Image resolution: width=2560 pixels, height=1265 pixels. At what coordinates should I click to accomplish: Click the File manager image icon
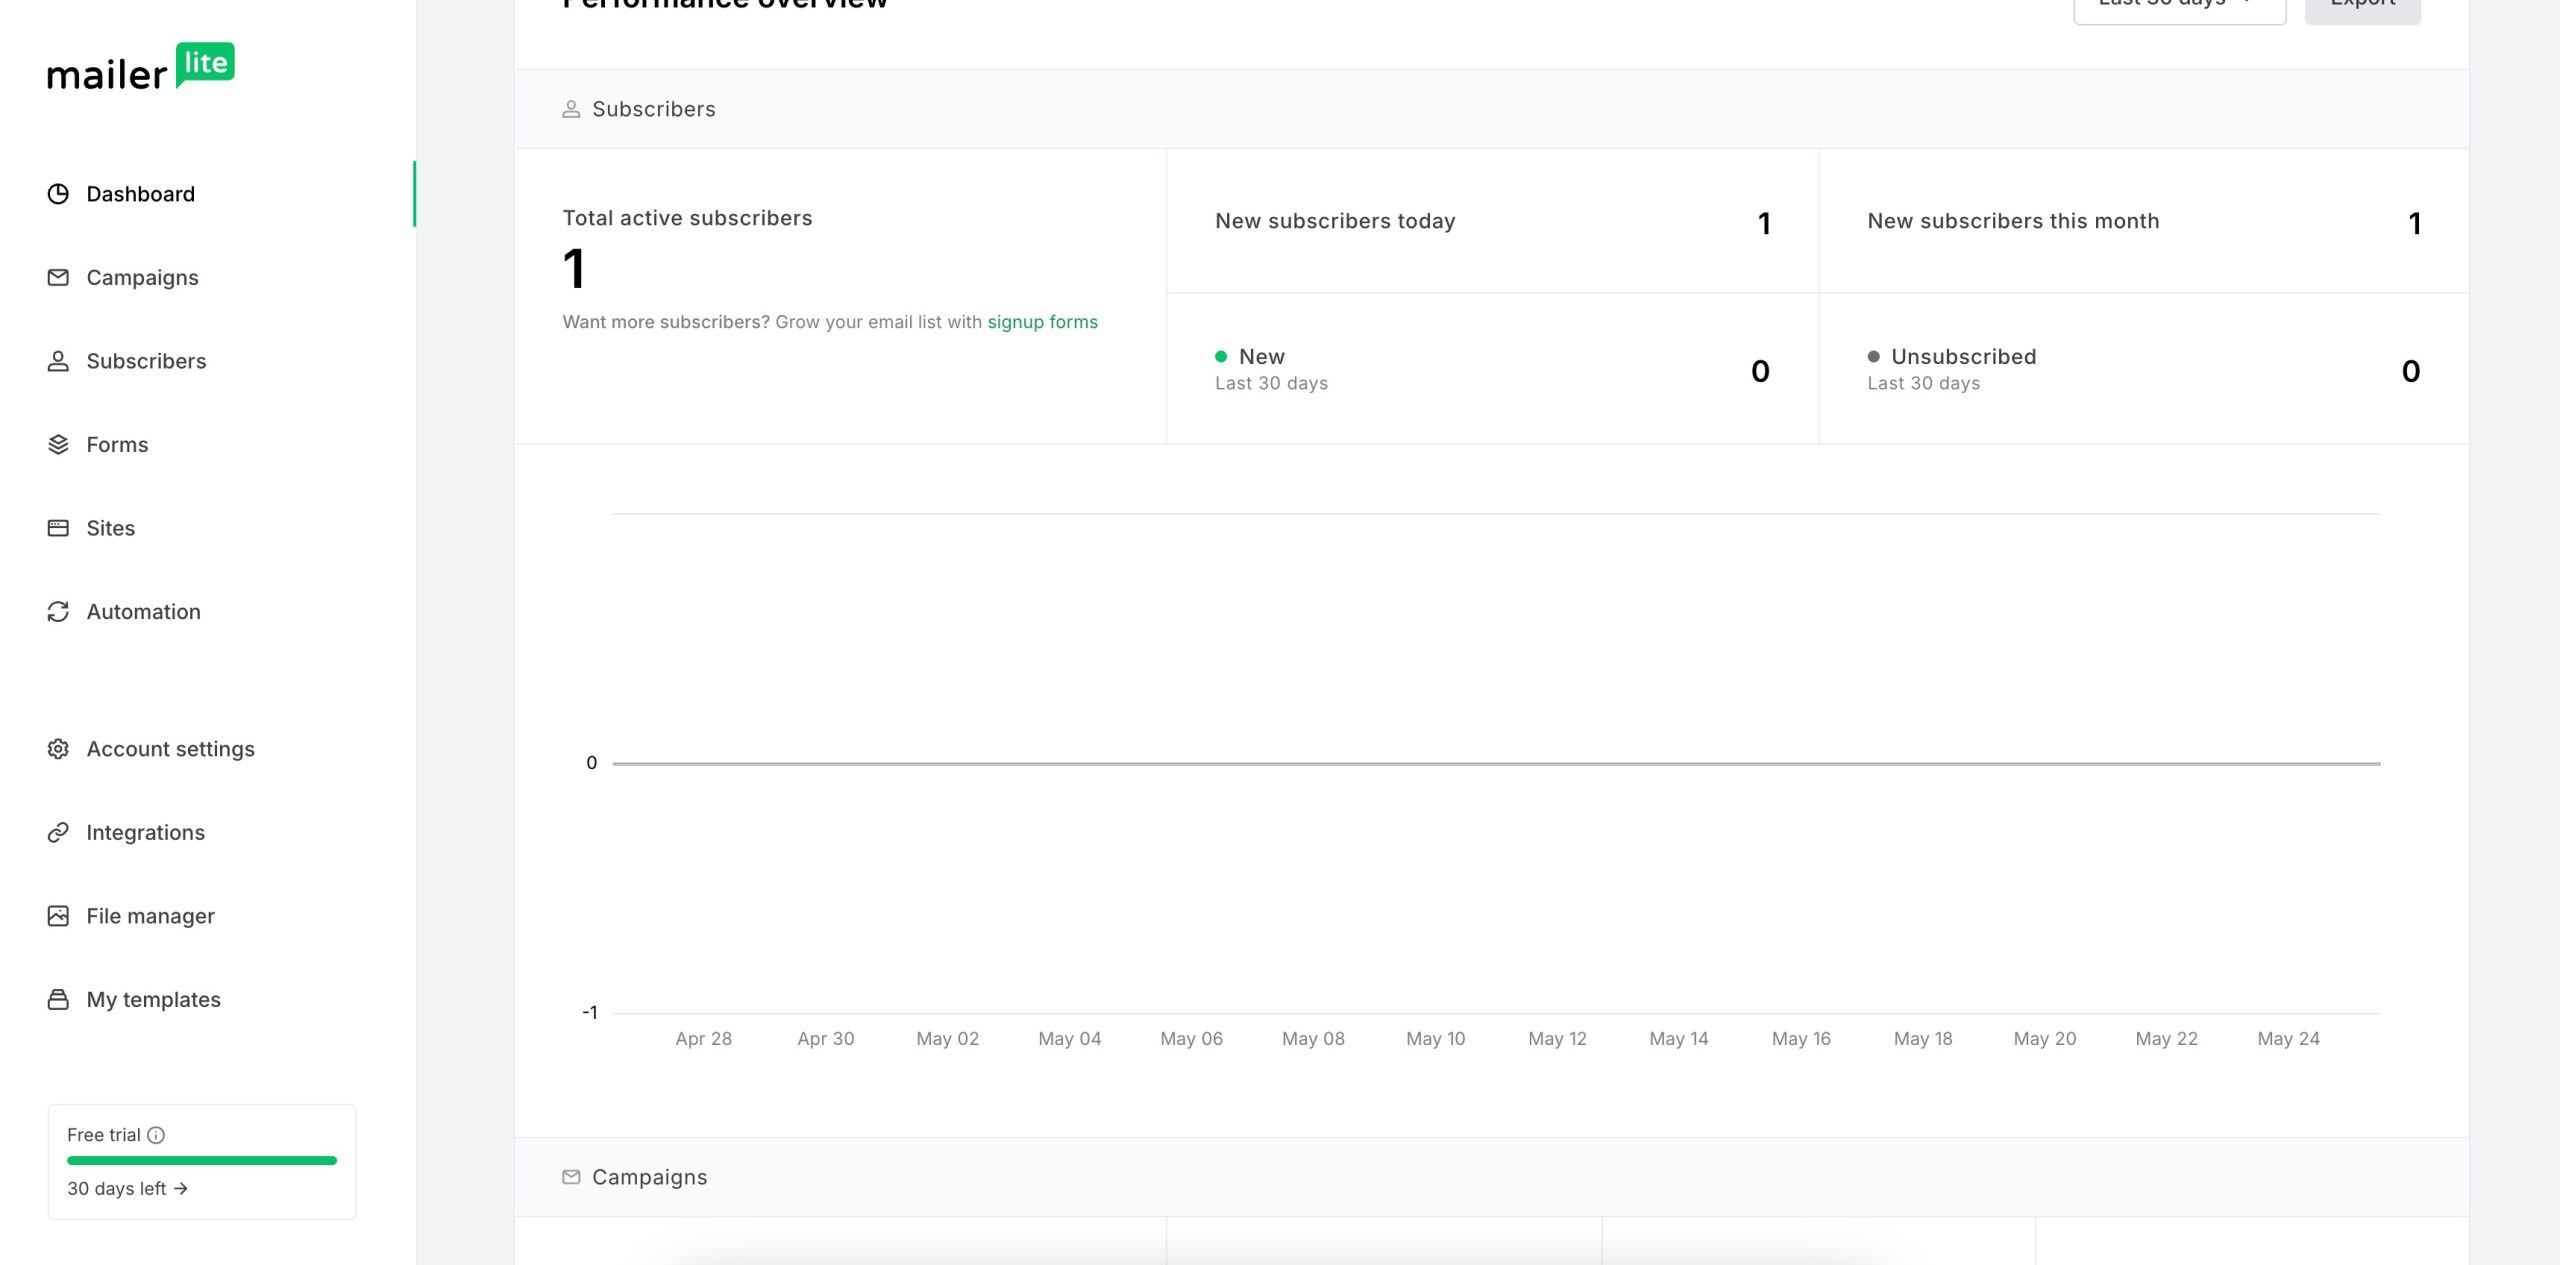click(58, 916)
